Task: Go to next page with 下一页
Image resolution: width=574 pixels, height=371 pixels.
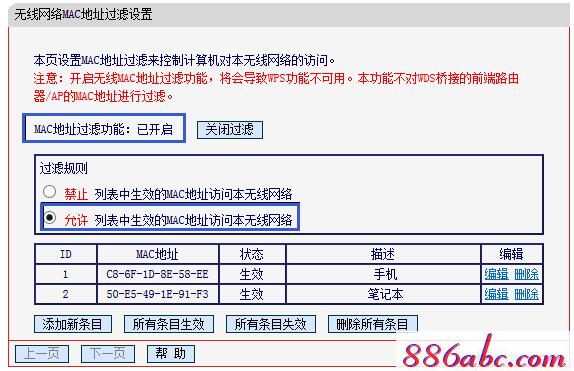Action: (x=108, y=354)
